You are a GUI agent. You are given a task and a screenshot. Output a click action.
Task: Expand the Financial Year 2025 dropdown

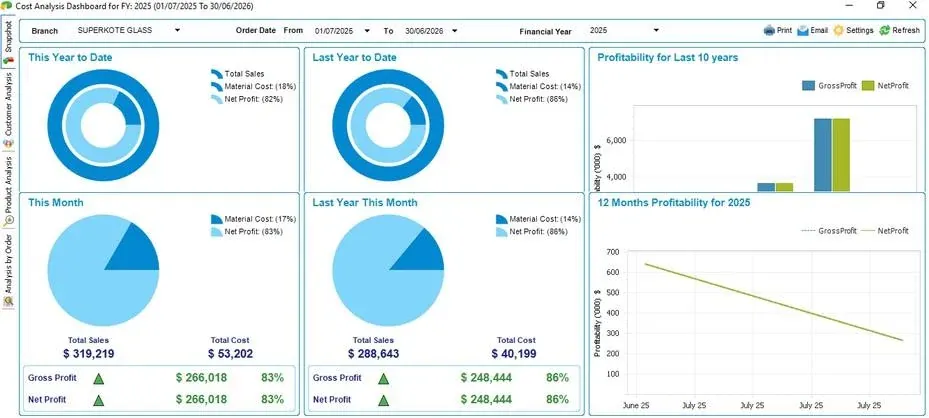tap(656, 30)
